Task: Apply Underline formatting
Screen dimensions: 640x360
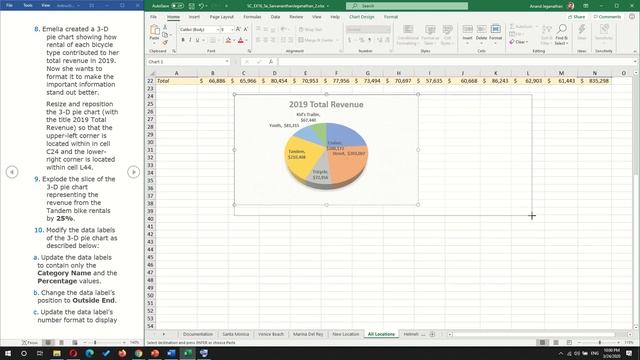Action: pyautogui.click(x=198, y=40)
